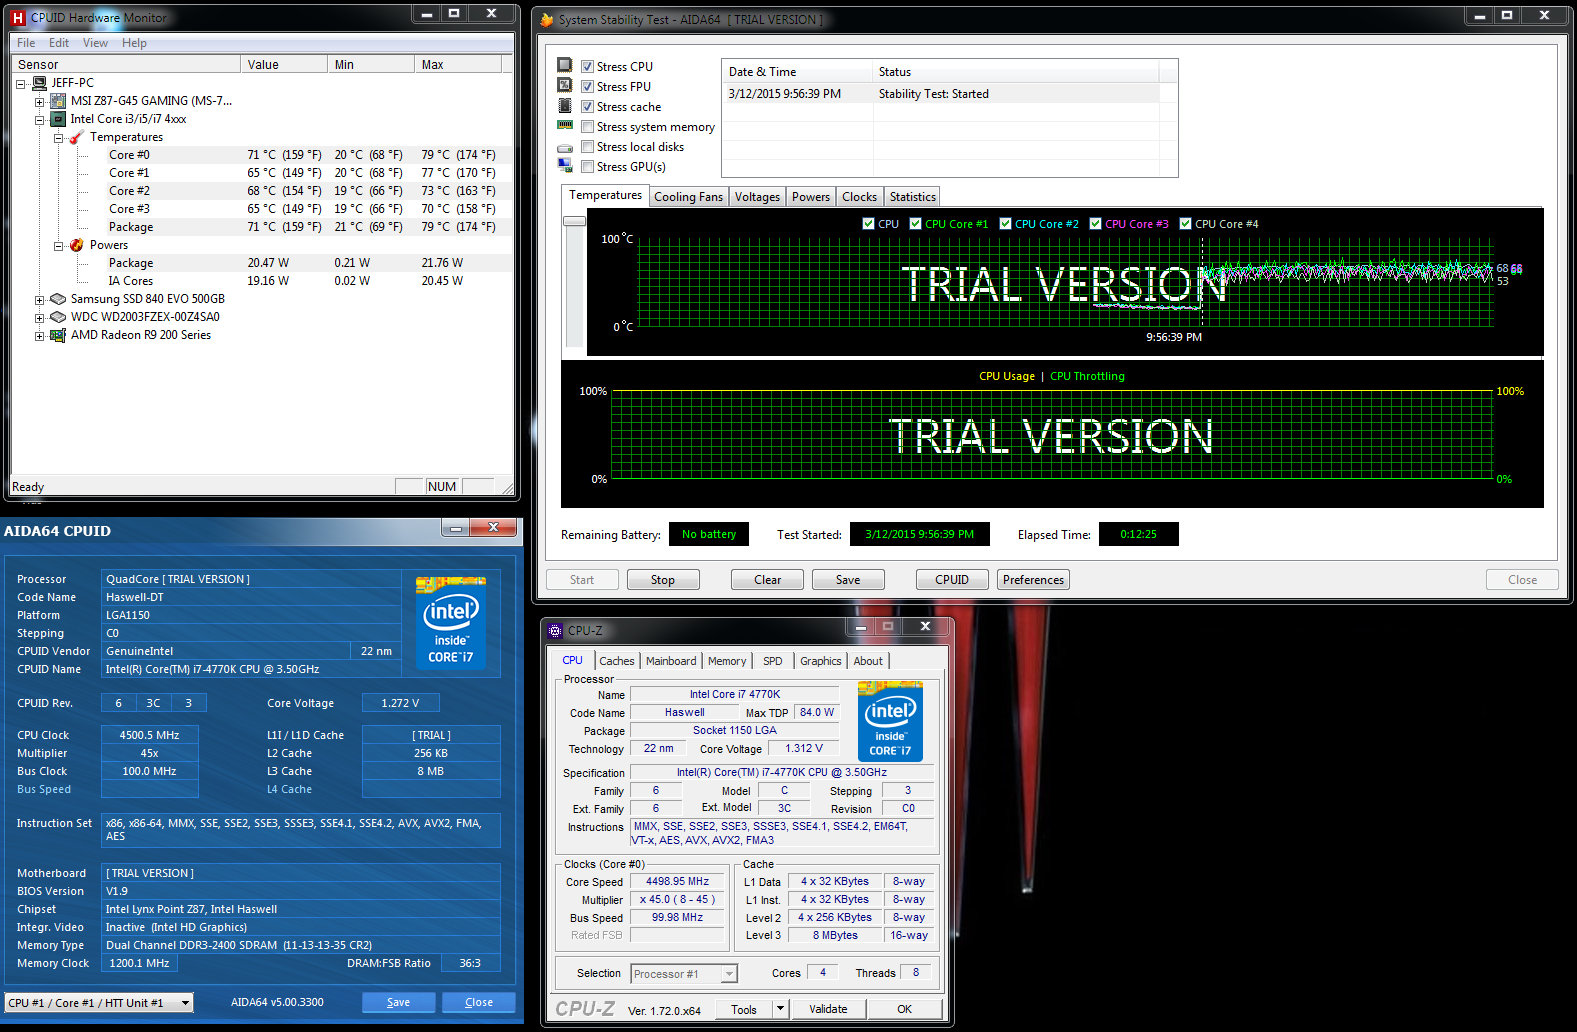Image resolution: width=1577 pixels, height=1032 pixels.
Task: Click the AMD Radeon R9 graphics card icon
Action: tap(58, 335)
